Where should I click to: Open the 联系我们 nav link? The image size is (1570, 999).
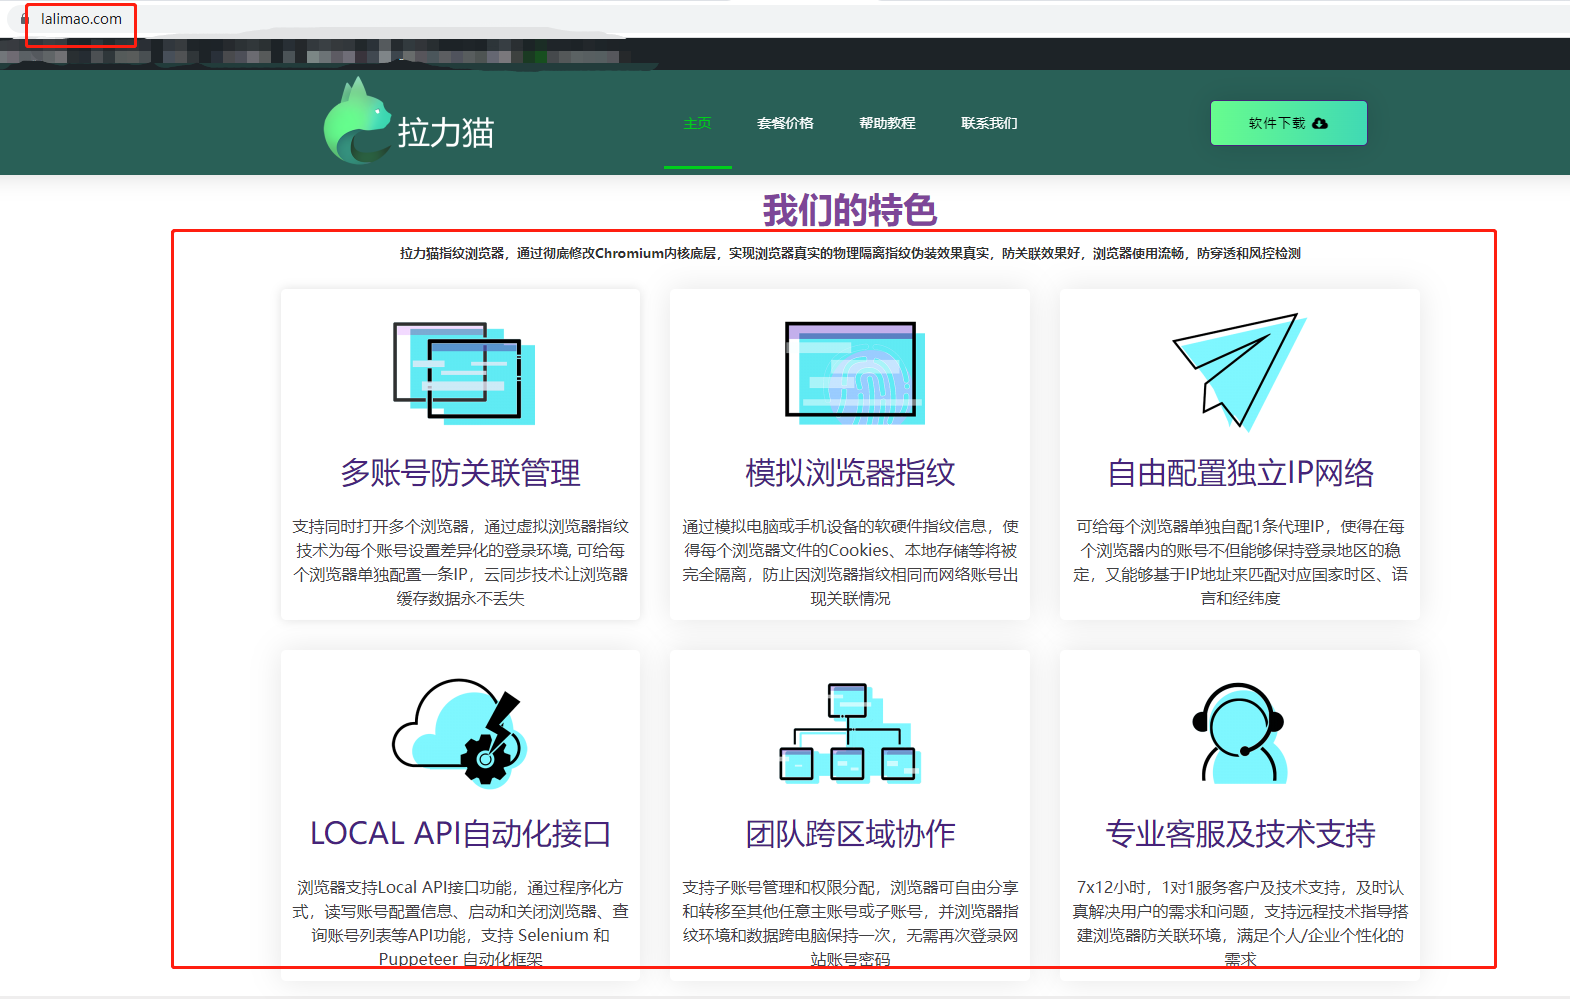[989, 123]
